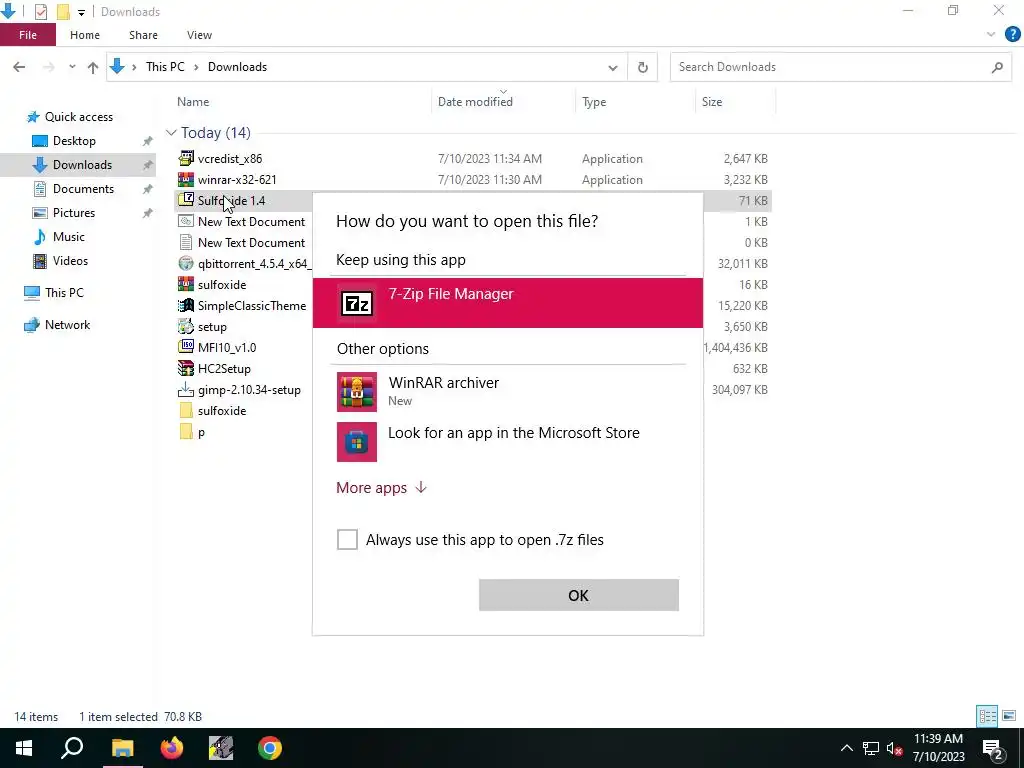Click Downloads in address breadcrumb

(x=237, y=67)
